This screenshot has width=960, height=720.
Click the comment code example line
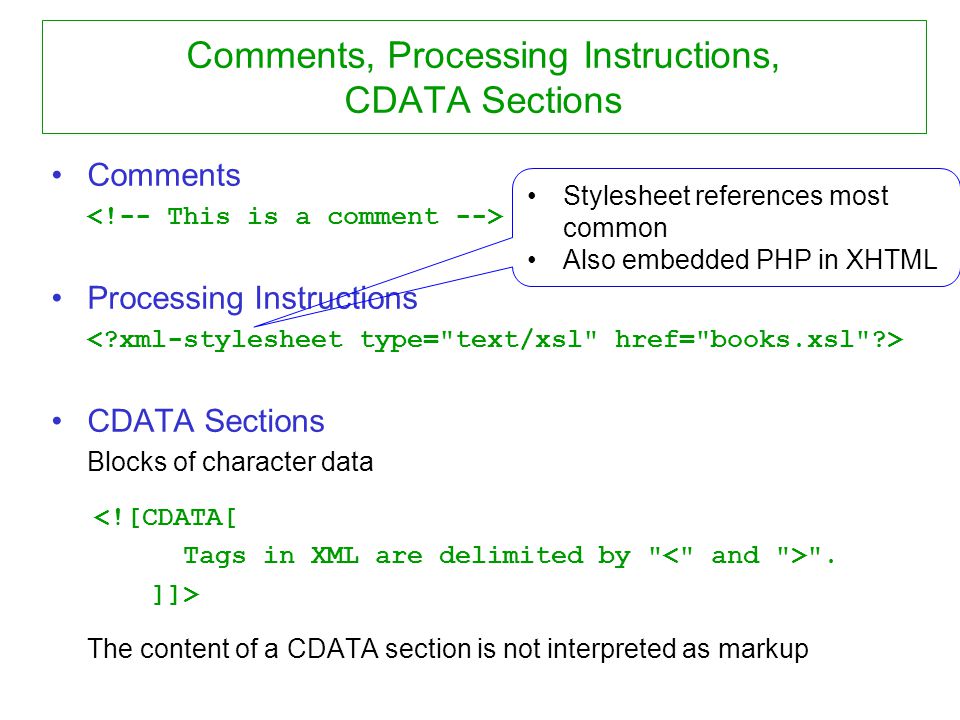[295, 216]
